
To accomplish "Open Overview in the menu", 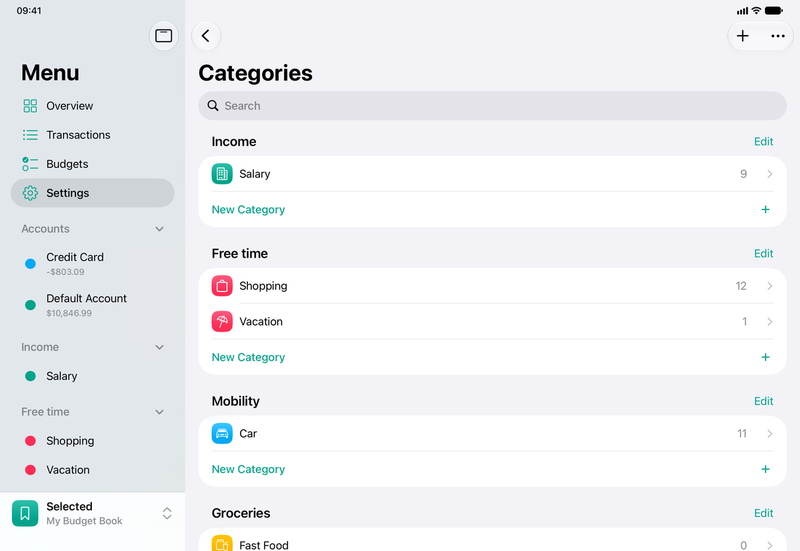I will [x=92, y=106].
